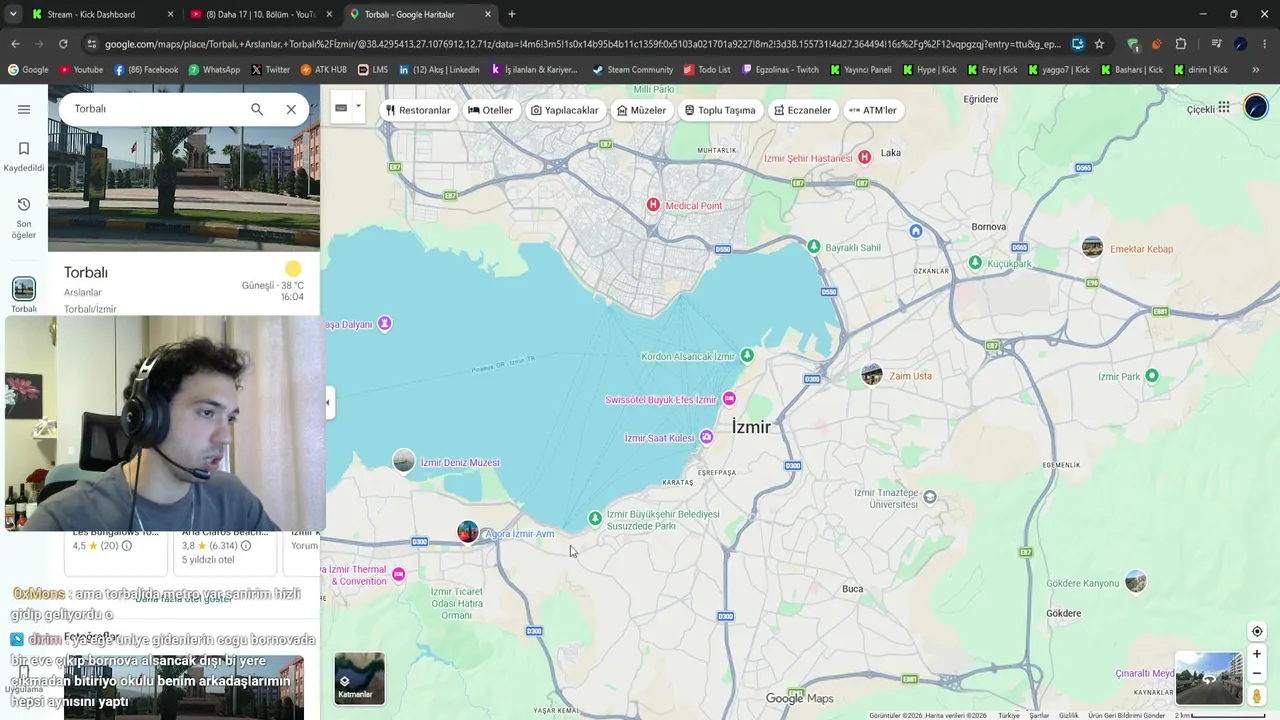This screenshot has height=720, width=1280.
Task: Click the search magnifier icon
Action: (x=257, y=109)
